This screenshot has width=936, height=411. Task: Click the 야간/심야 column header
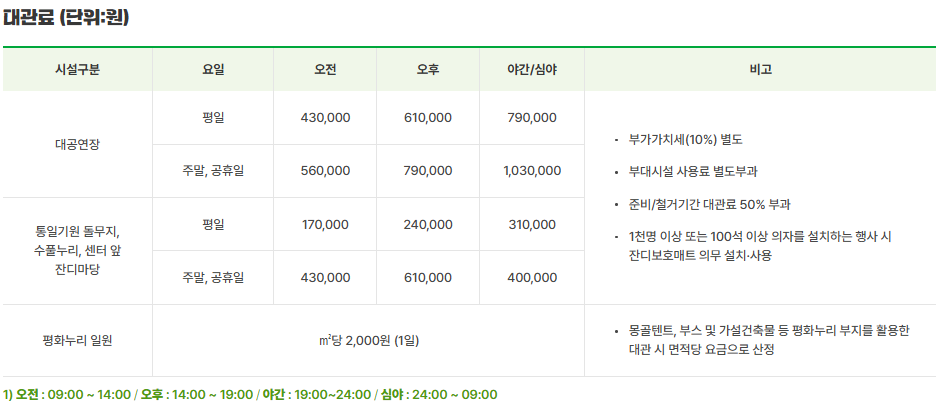click(532, 69)
